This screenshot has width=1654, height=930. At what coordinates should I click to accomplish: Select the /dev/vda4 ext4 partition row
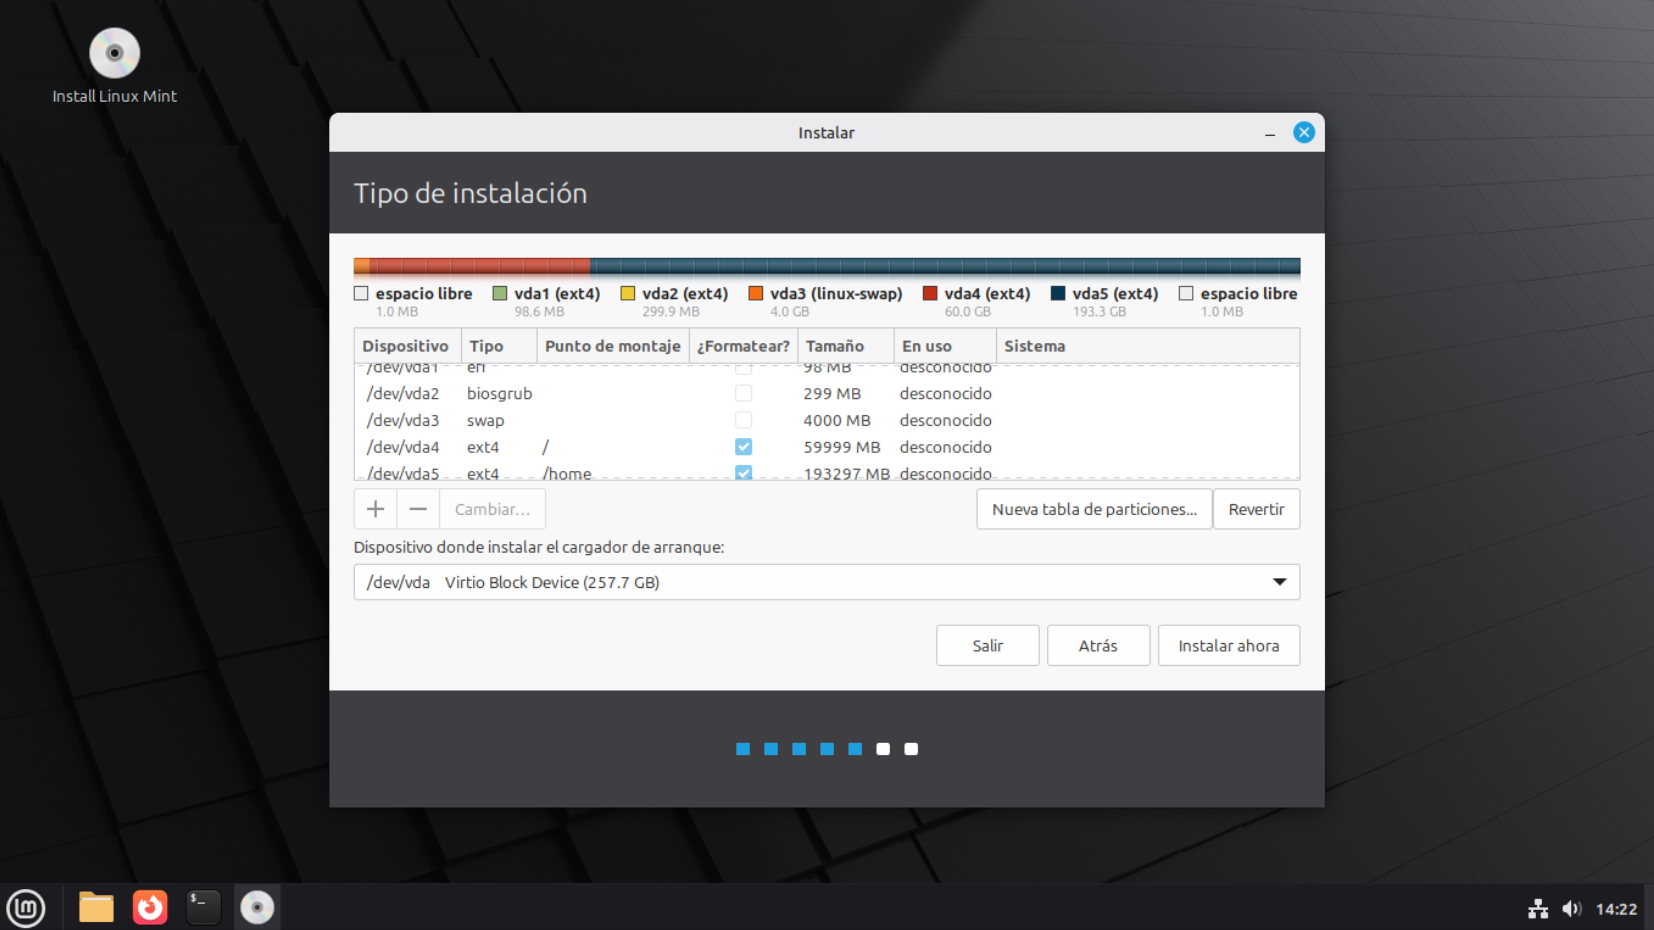[600, 447]
